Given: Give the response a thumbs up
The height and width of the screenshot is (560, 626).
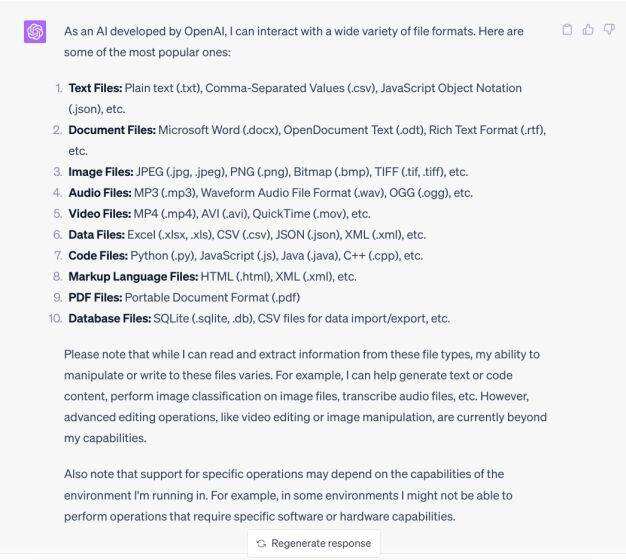Looking at the screenshot, I should (588, 30).
